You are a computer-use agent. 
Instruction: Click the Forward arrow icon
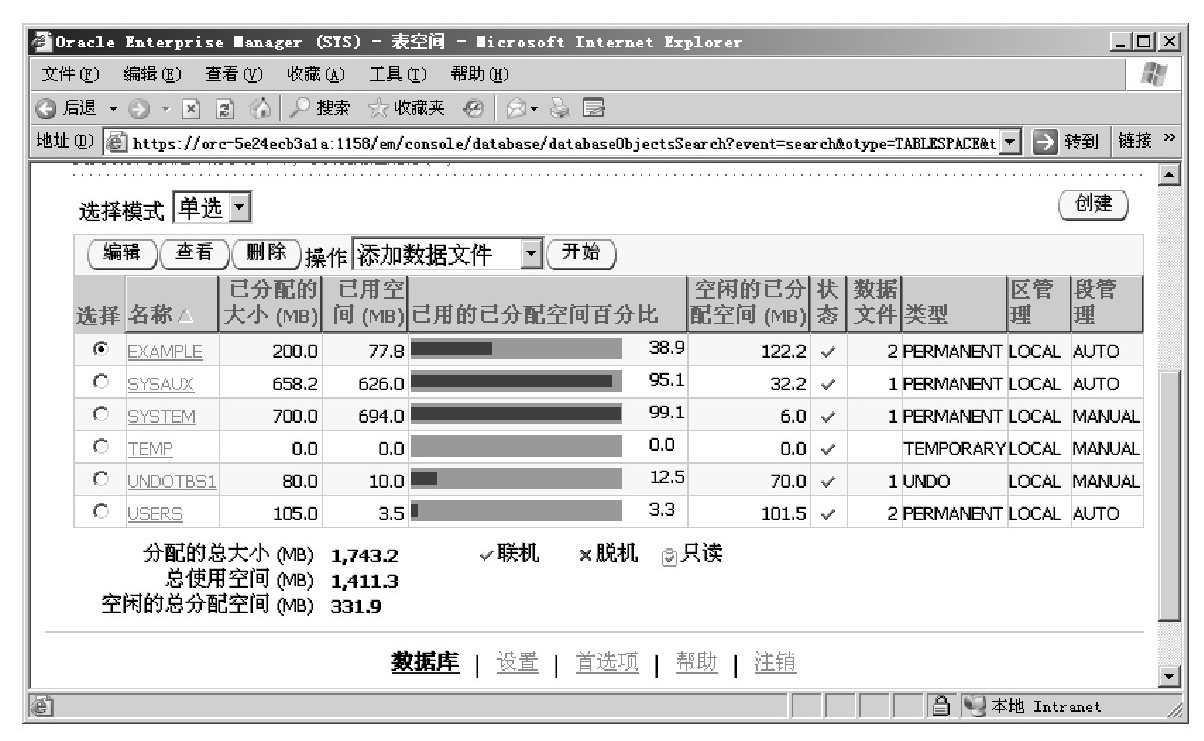[138, 106]
